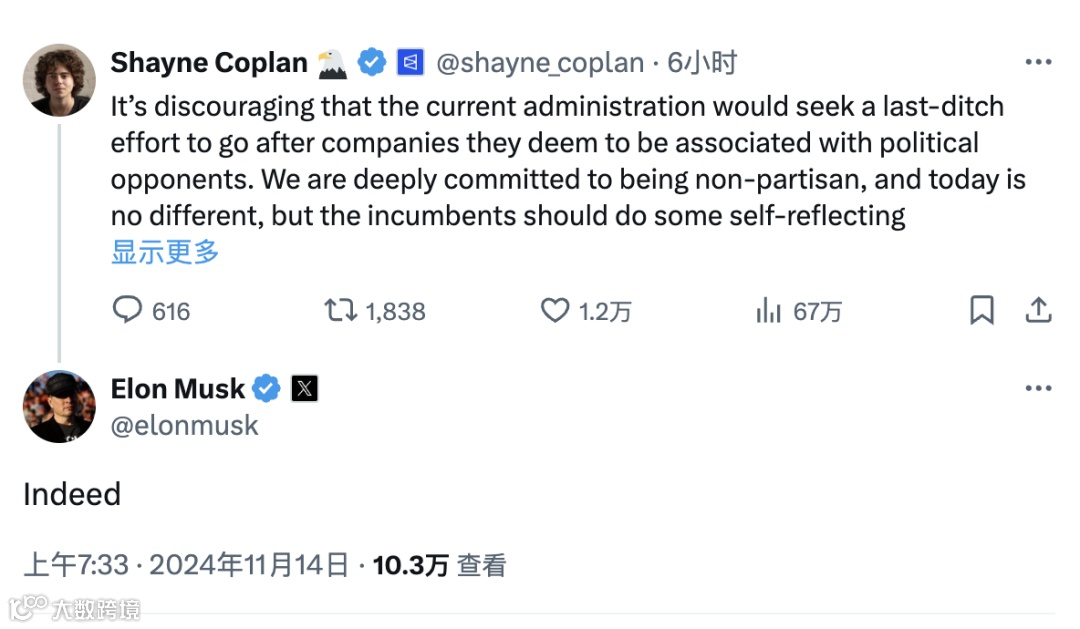The image size is (1080, 629).
Task: Click the Polymarket affiliation badge
Action: tap(411, 63)
